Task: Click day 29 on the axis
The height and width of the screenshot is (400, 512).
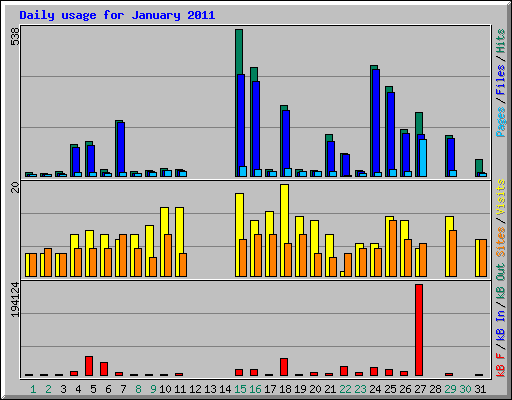Action: 450,389
